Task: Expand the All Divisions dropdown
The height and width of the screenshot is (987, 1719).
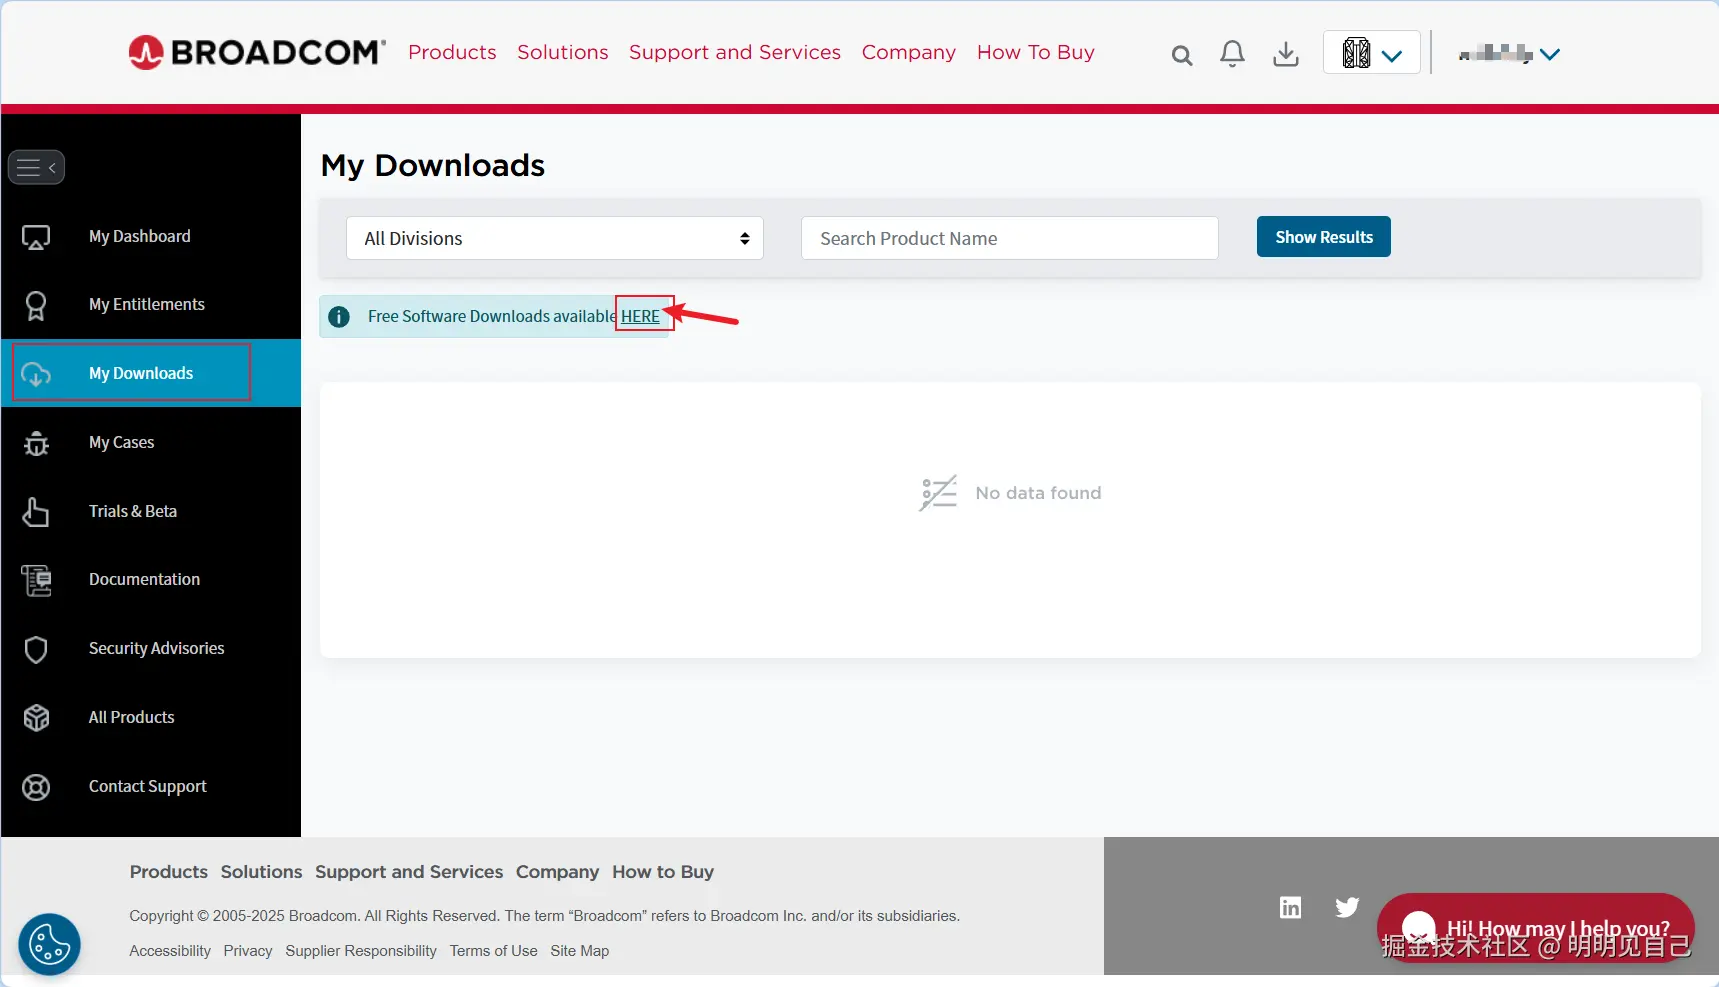Action: (x=555, y=238)
